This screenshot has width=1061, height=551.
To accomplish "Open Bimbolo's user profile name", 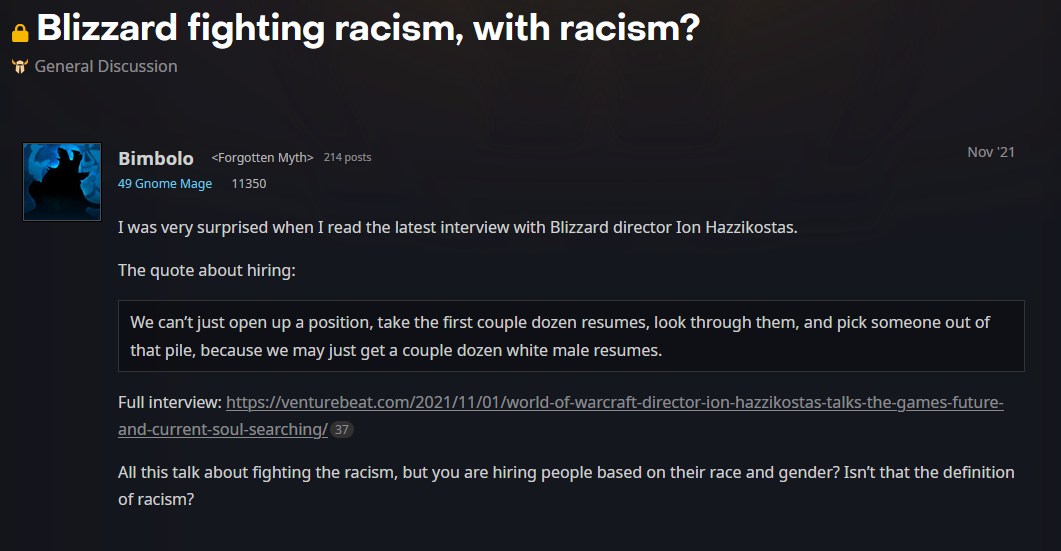I will coord(156,158).
